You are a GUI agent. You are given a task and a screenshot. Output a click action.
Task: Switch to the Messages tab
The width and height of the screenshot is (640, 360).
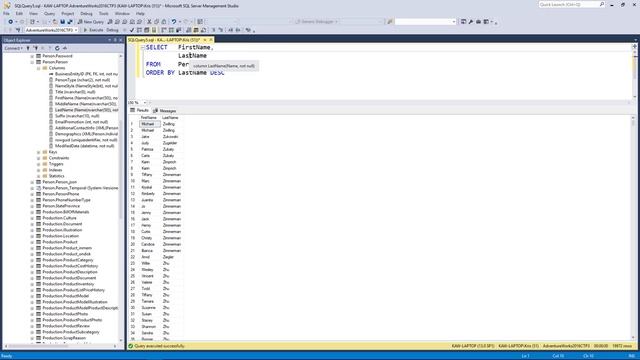[165, 111]
